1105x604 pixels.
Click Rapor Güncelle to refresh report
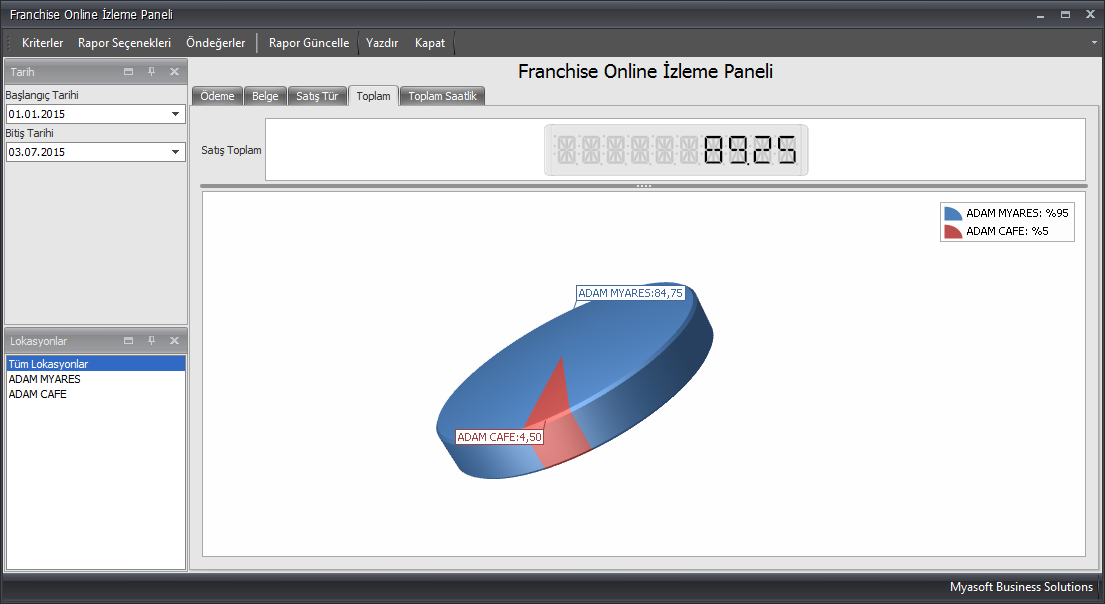coord(309,43)
